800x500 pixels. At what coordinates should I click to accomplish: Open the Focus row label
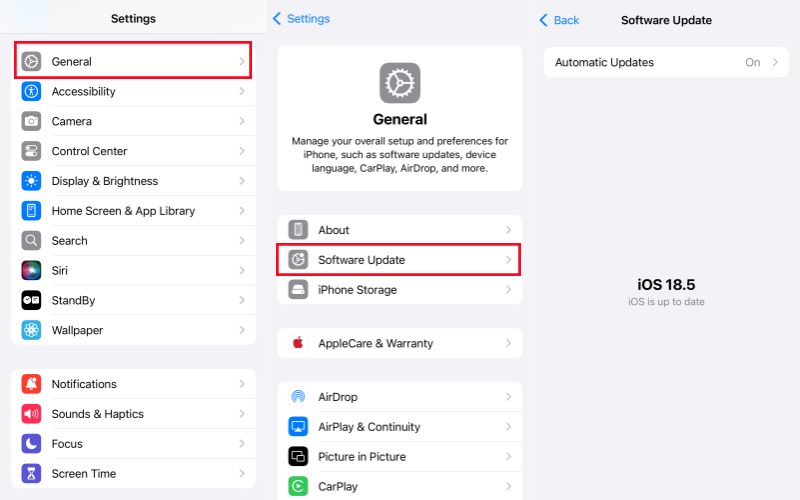67,443
